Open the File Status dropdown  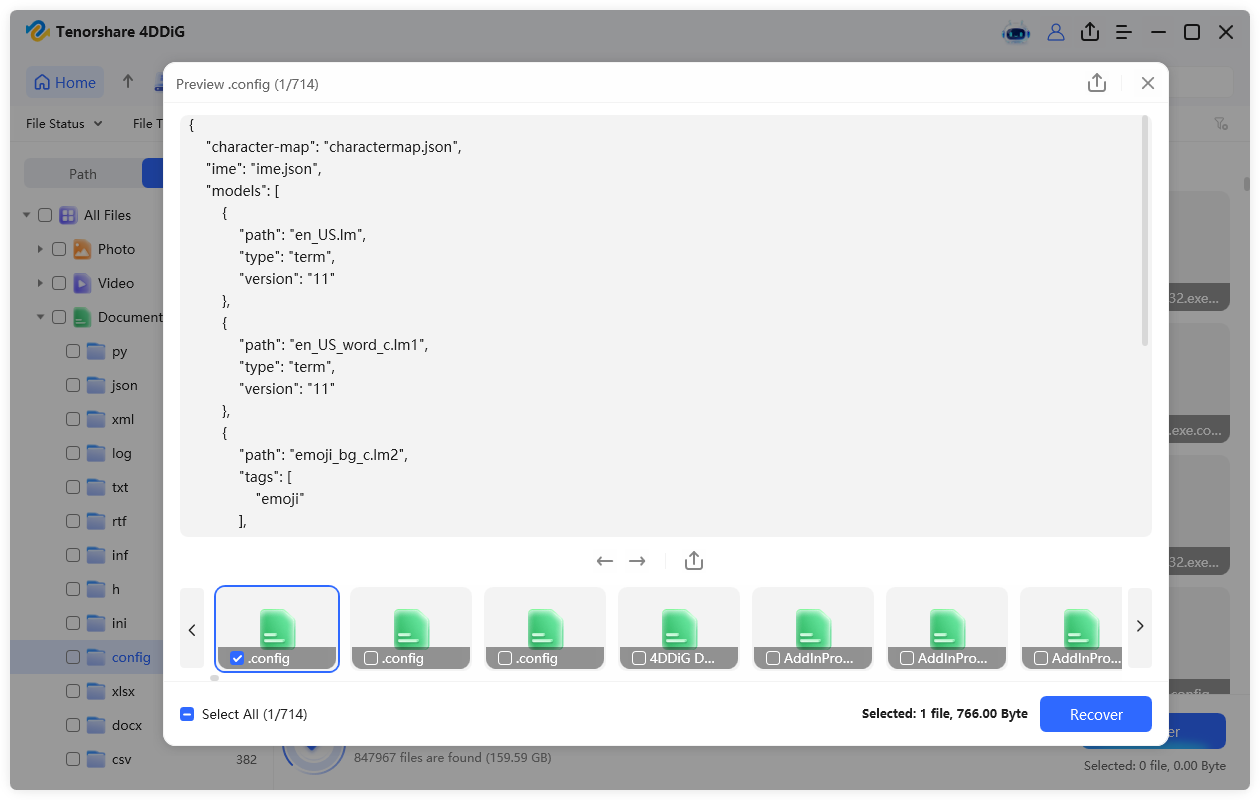coord(64,124)
